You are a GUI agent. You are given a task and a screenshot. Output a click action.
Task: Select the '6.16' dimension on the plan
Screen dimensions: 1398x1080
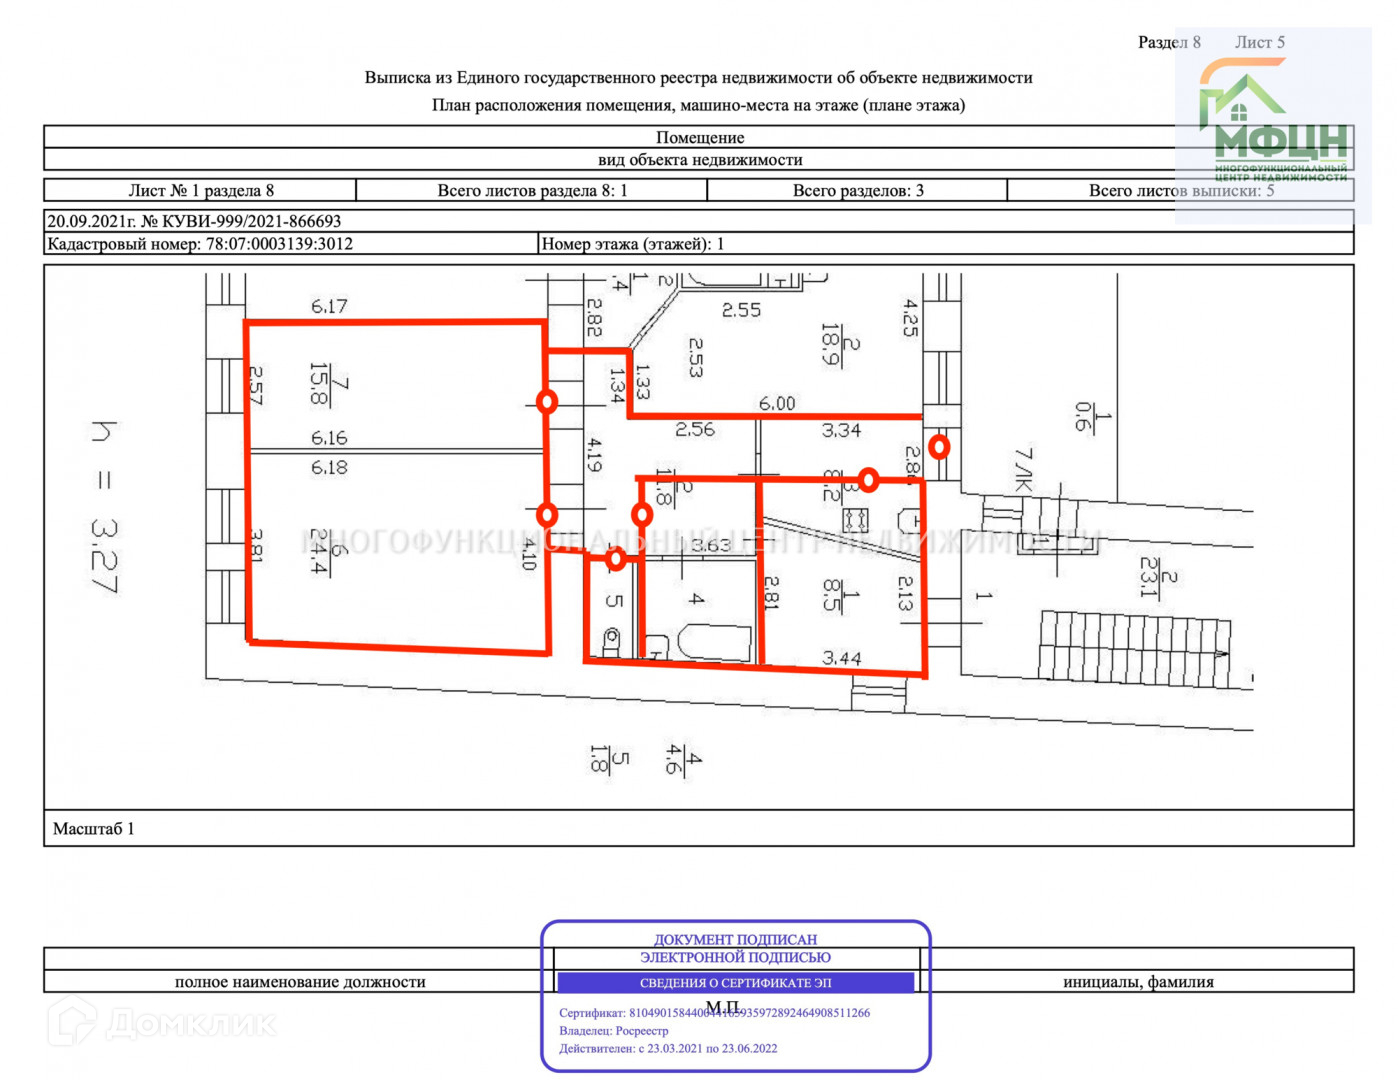tap(329, 438)
